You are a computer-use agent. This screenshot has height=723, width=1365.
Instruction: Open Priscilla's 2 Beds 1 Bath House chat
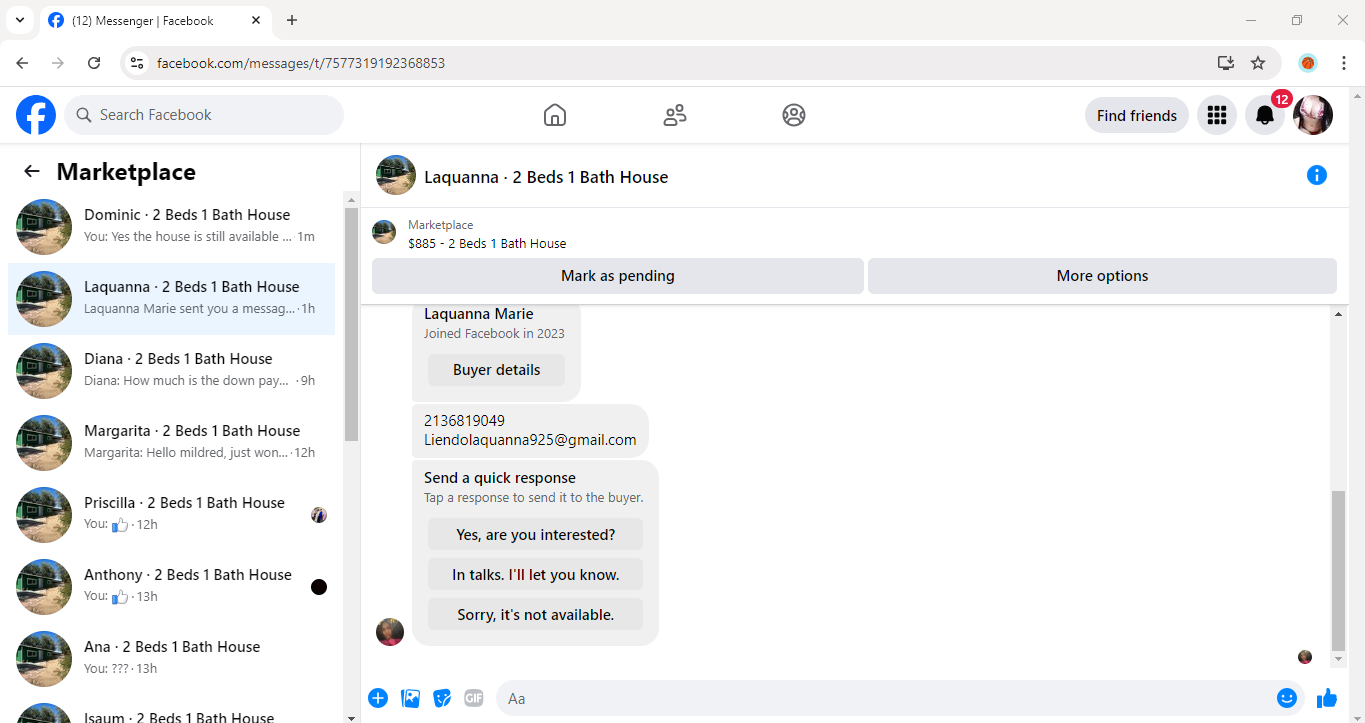pos(172,515)
